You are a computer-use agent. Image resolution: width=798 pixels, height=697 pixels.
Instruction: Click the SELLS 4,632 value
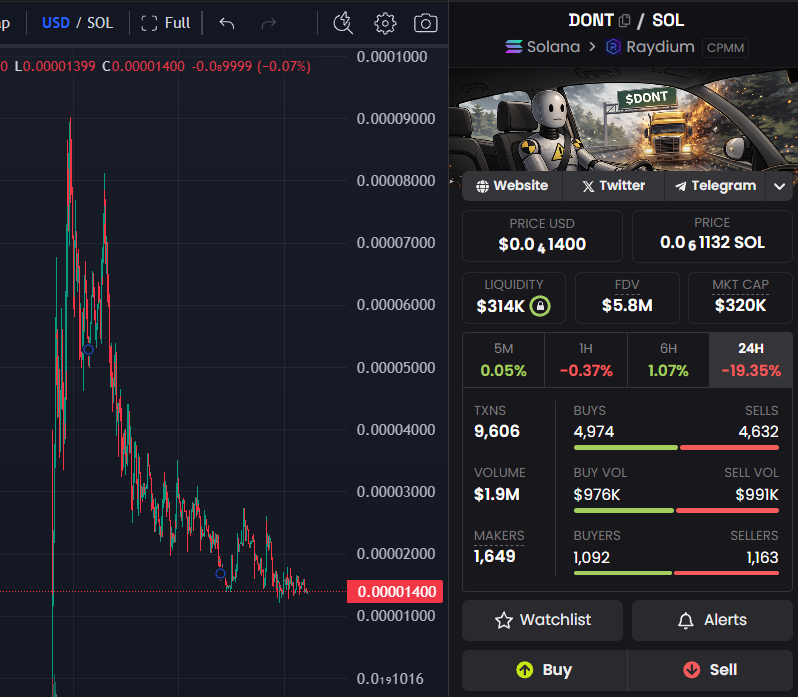click(x=758, y=432)
